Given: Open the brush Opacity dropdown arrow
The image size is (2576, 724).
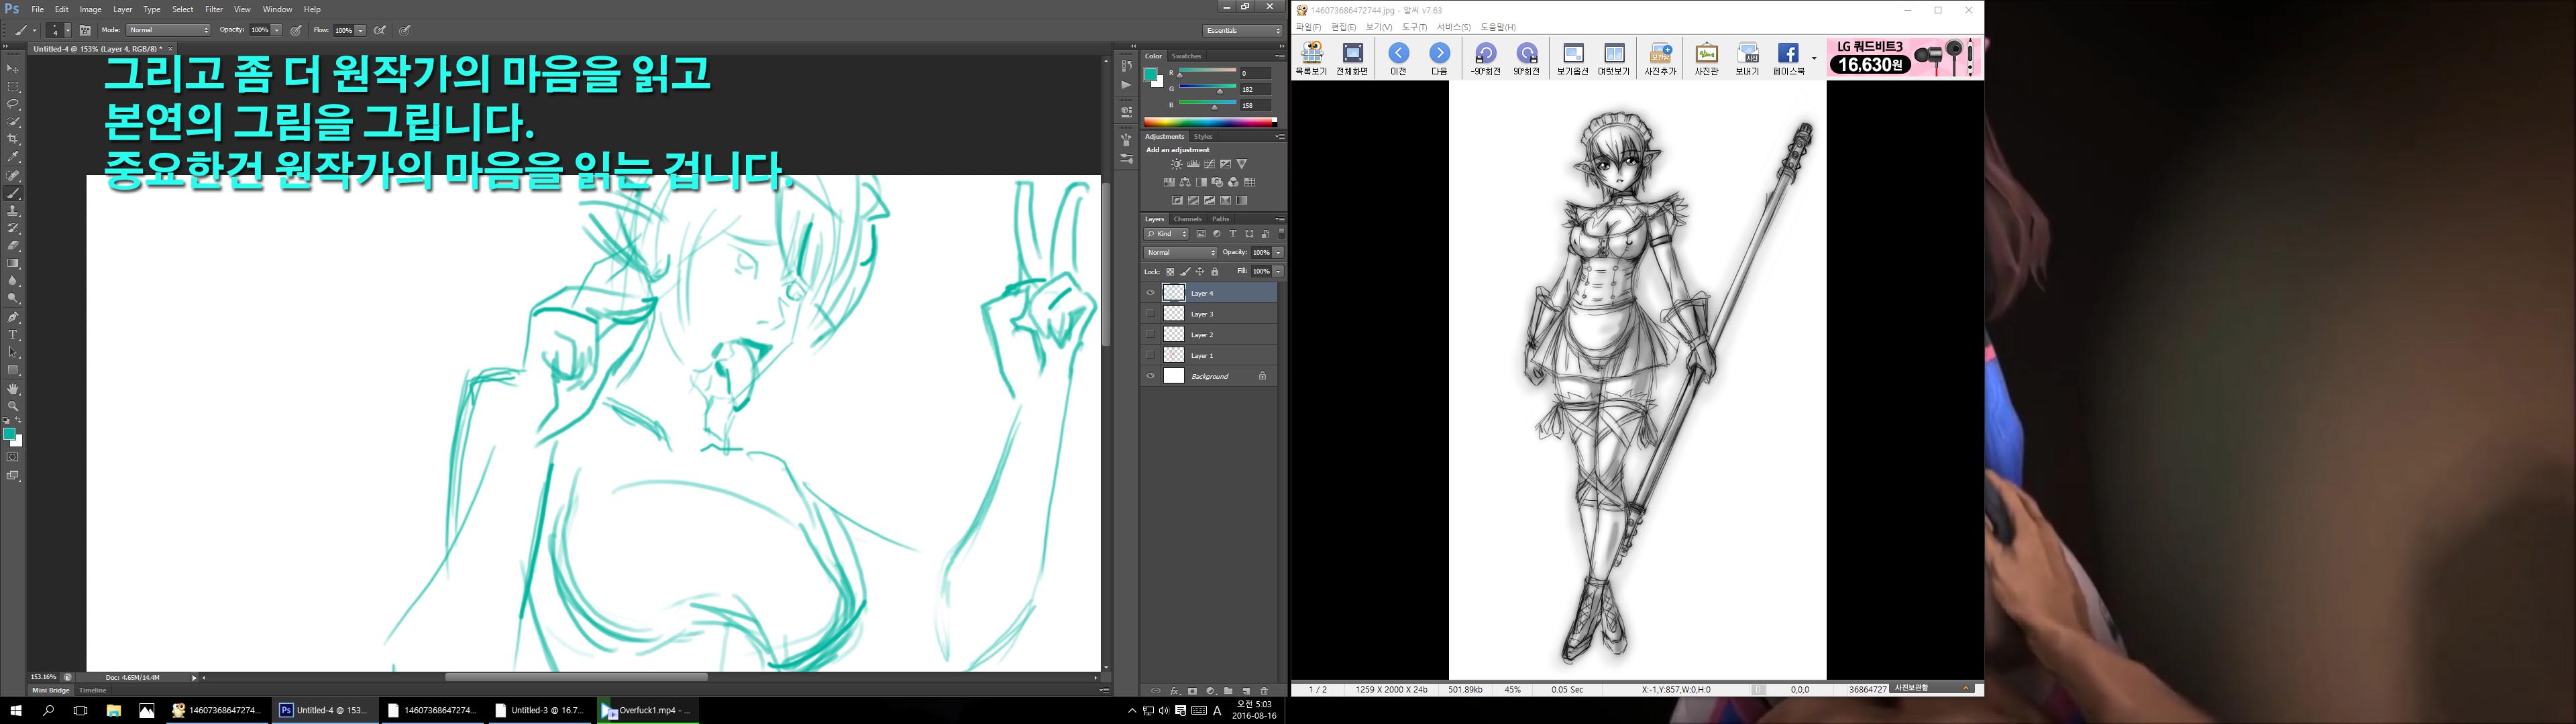Looking at the screenshot, I should (277, 30).
